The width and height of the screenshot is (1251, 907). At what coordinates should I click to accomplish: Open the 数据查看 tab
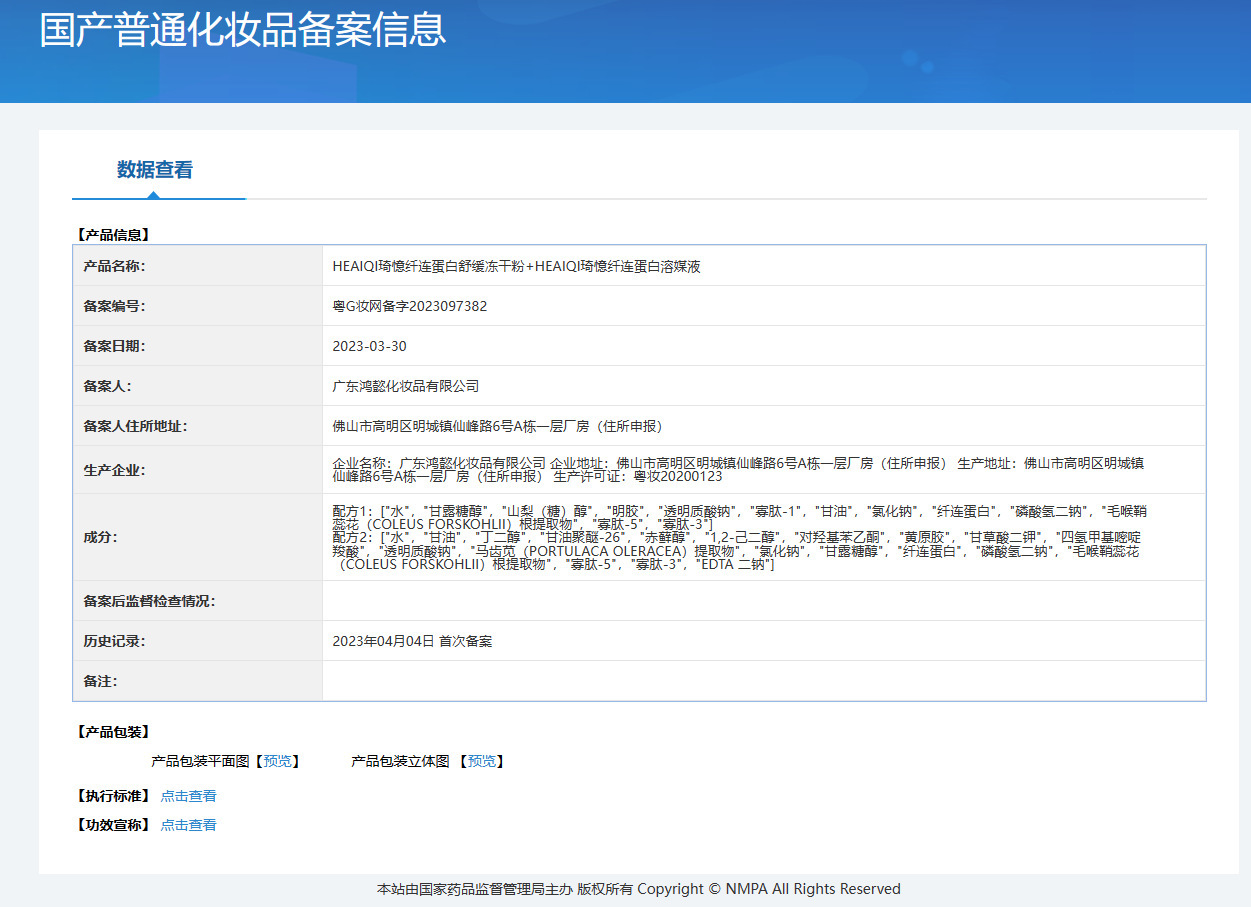[x=155, y=170]
